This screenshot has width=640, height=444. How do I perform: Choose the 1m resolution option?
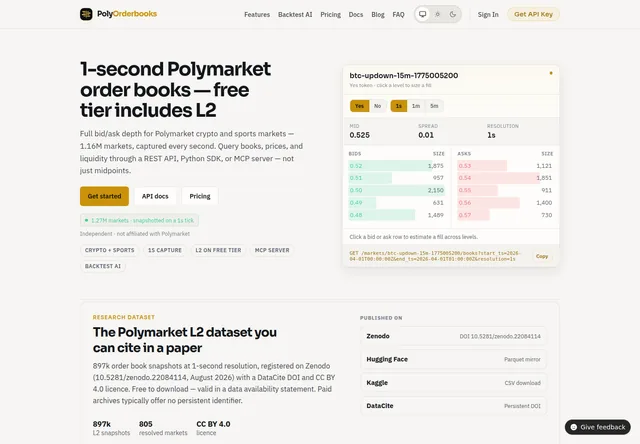(416, 106)
